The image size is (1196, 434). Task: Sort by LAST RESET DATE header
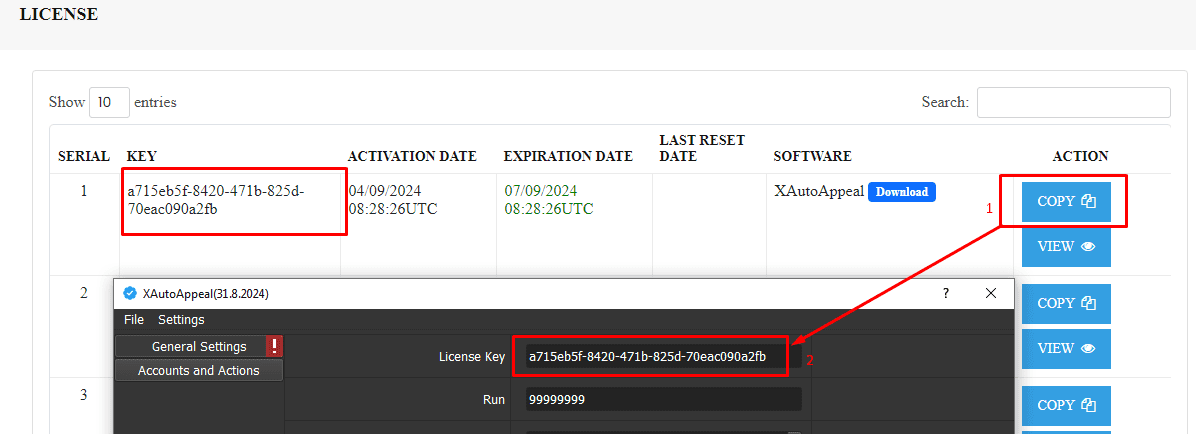point(702,148)
